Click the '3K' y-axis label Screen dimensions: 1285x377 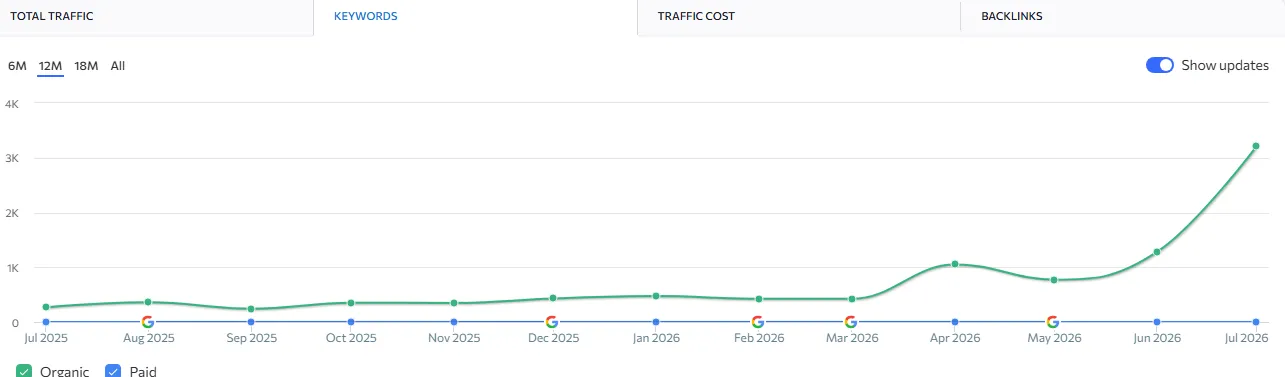13,158
